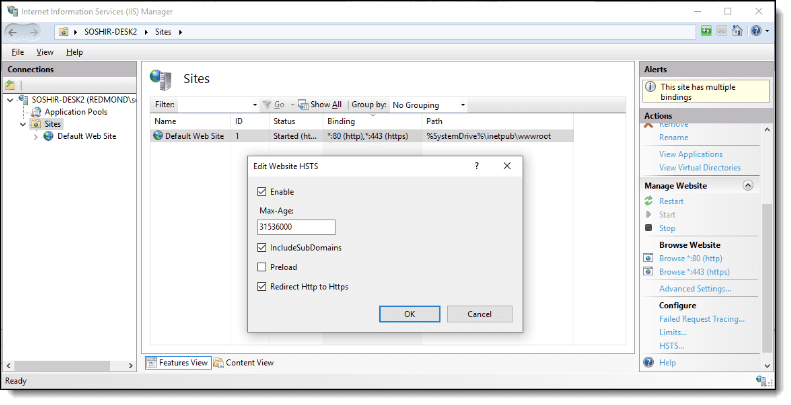Image resolution: width=791 pixels, height=405 pixels.
Task: Click the Stop website black square icon
Action: (649, 228)
